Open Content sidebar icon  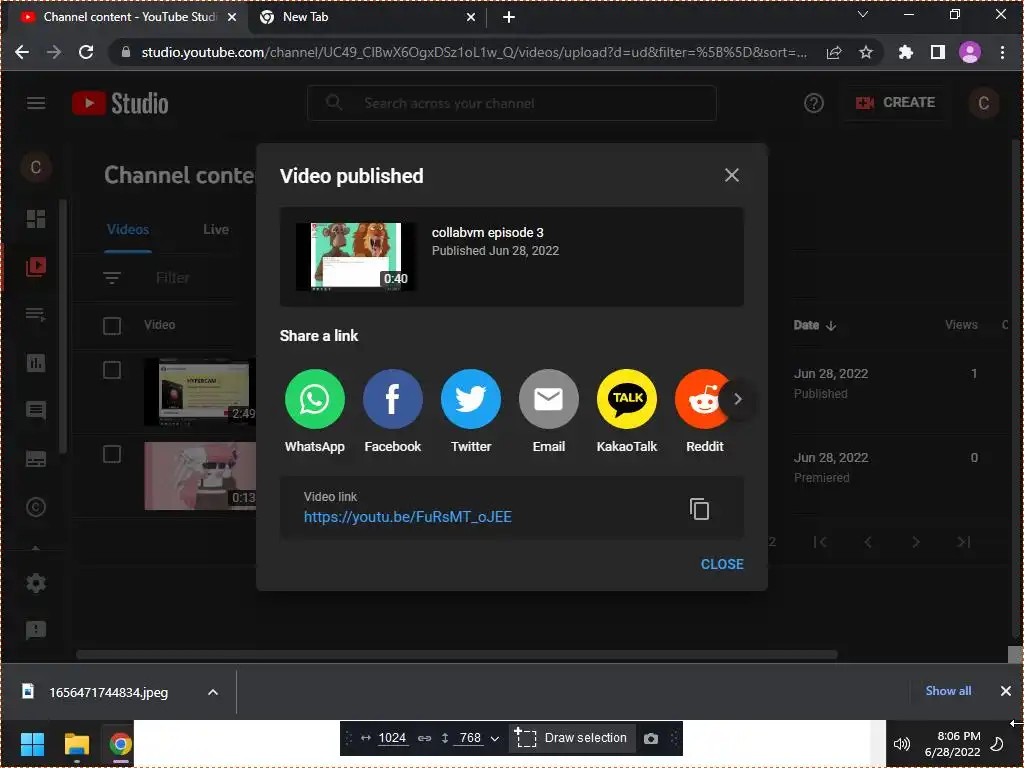[x=36, y=266]
